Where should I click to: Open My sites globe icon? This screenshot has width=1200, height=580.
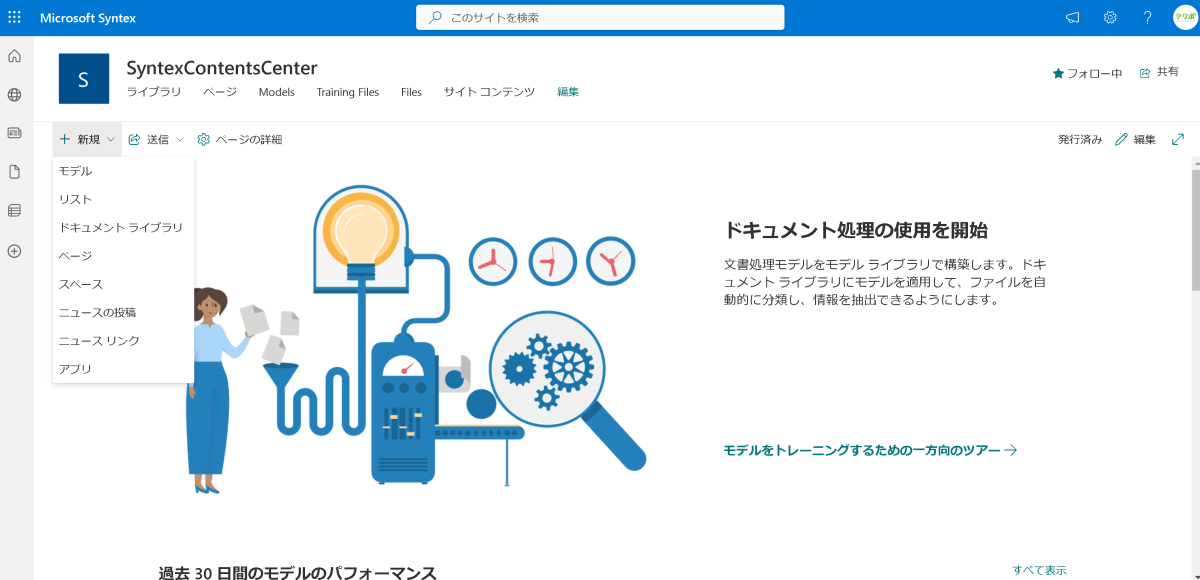click(14, 95)
